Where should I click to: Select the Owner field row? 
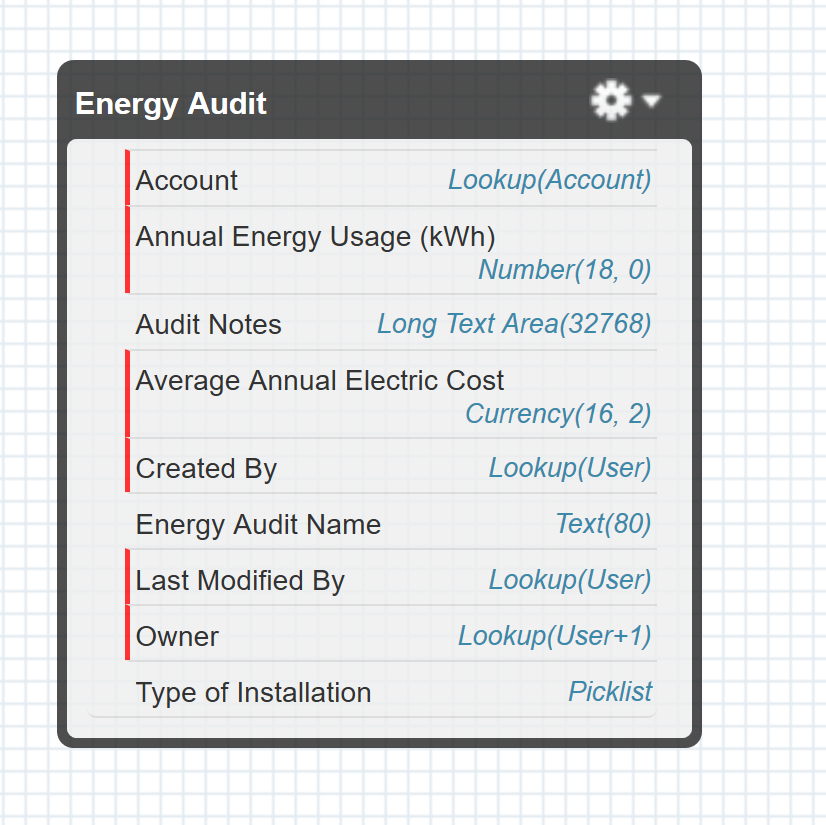pyautogui.click(x=177, y=637)
